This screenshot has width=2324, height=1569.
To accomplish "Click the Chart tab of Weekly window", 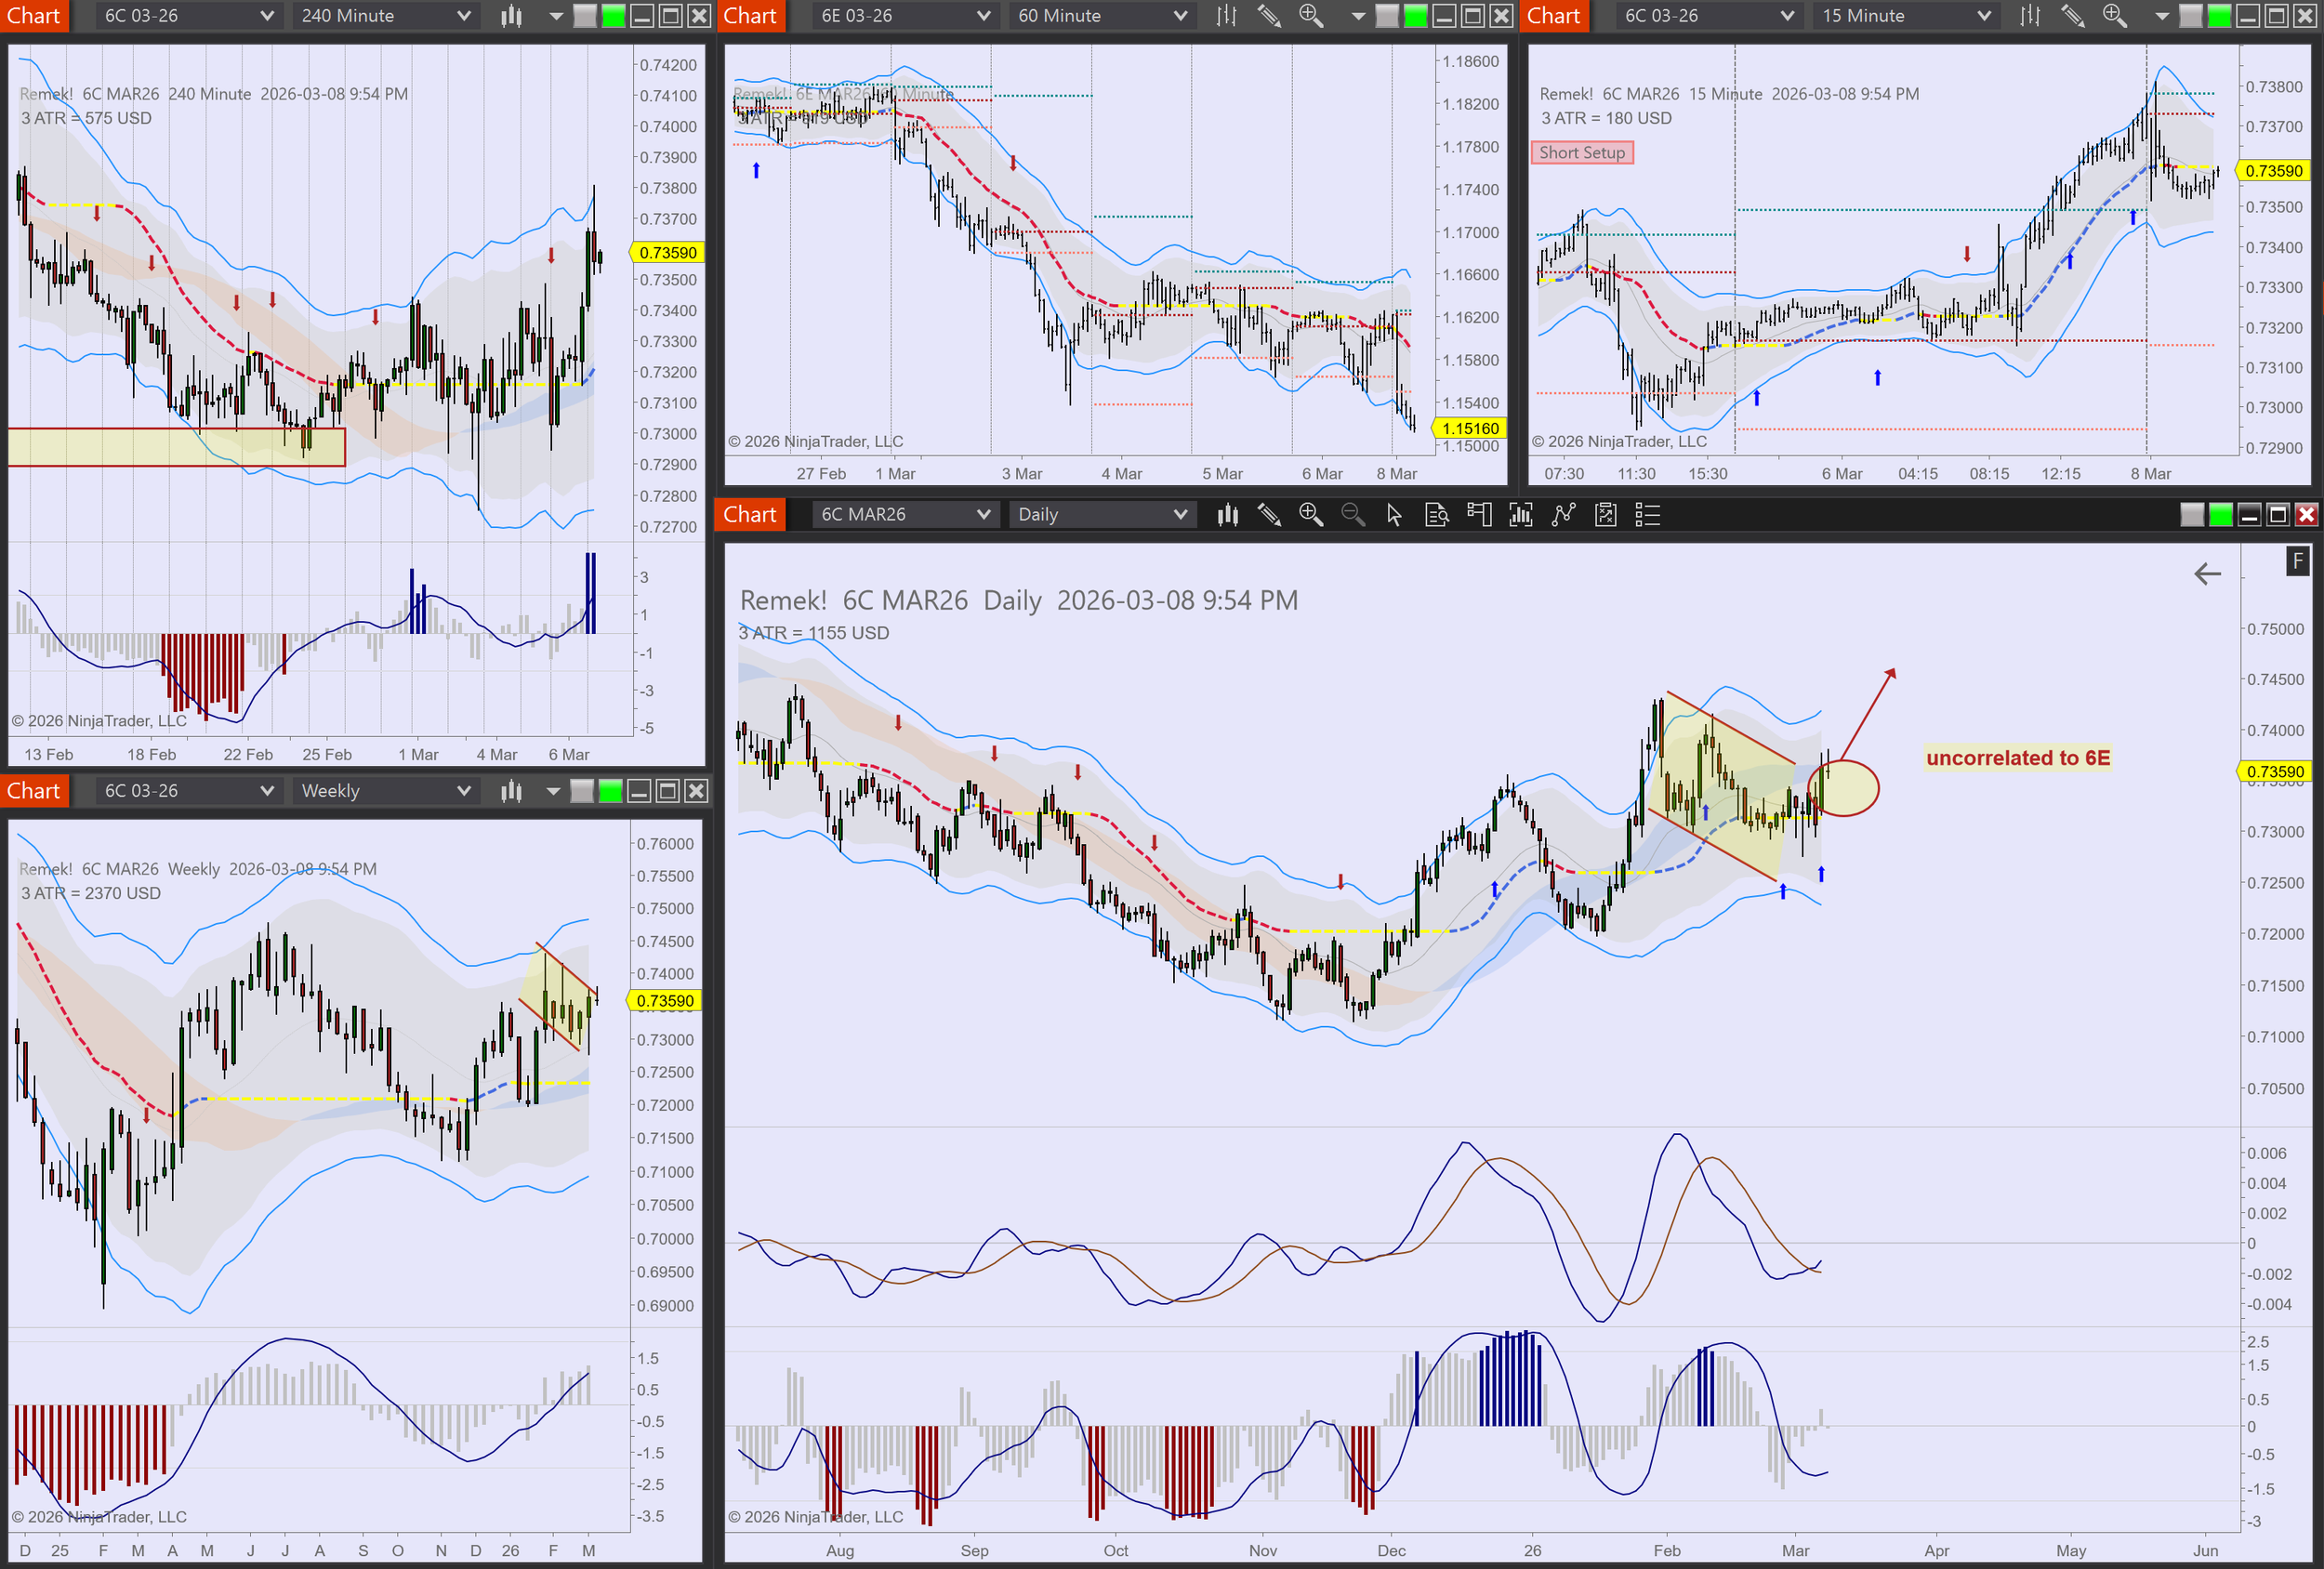I will click(x=34, y=791).
